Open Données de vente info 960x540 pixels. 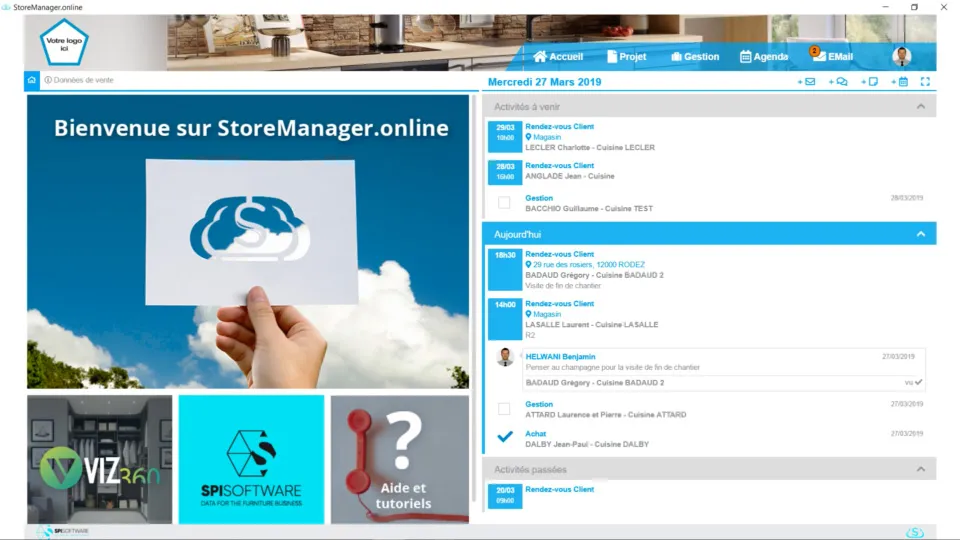pyautogui.click(x=79, y=80)
